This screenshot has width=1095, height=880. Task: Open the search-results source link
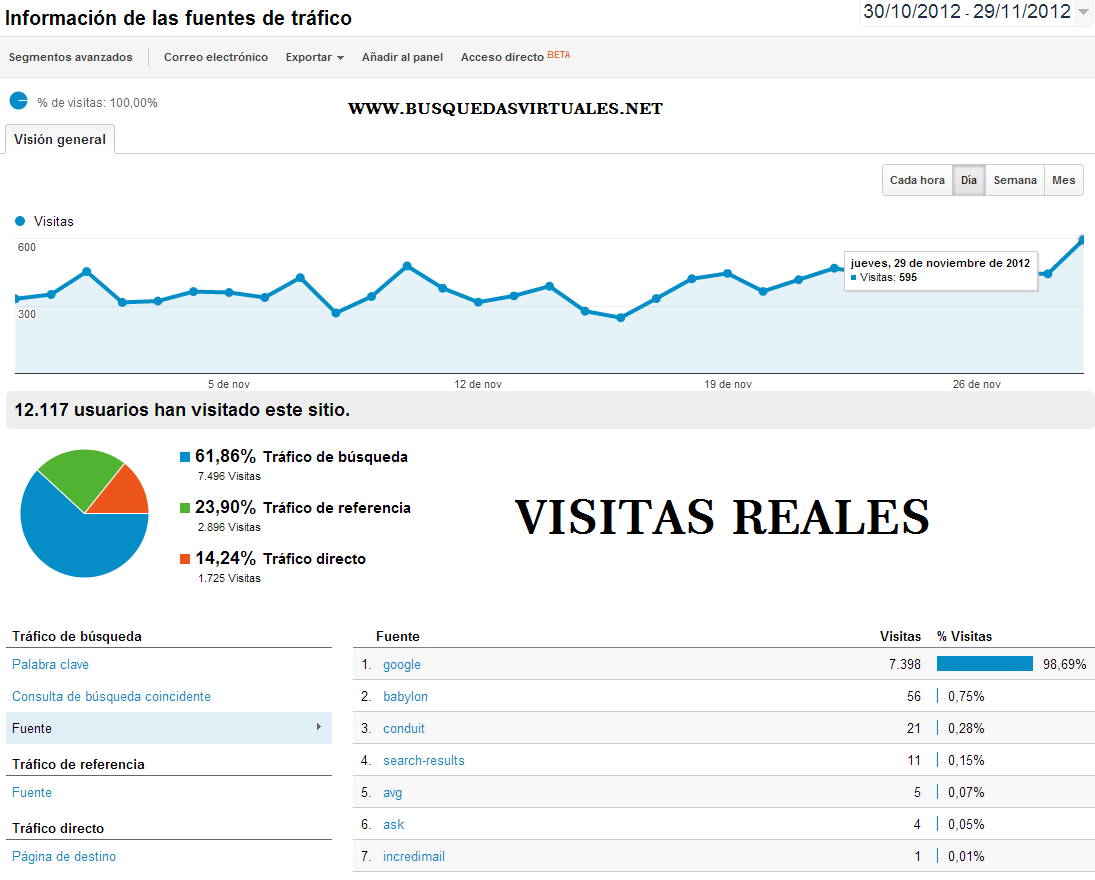point(423,761)
